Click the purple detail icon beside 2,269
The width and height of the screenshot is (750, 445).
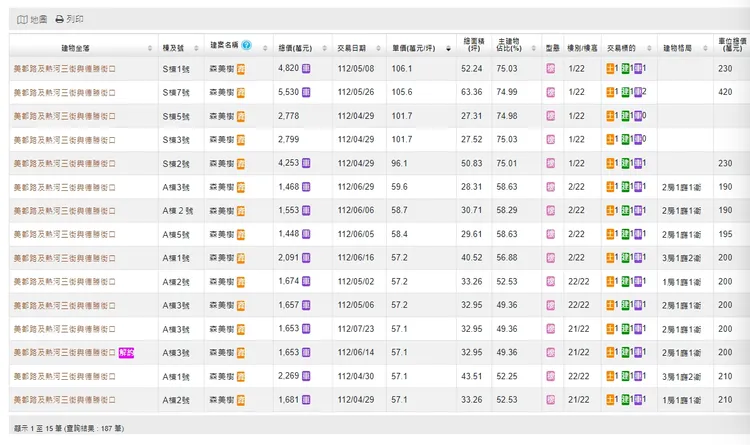pos(307,377)
